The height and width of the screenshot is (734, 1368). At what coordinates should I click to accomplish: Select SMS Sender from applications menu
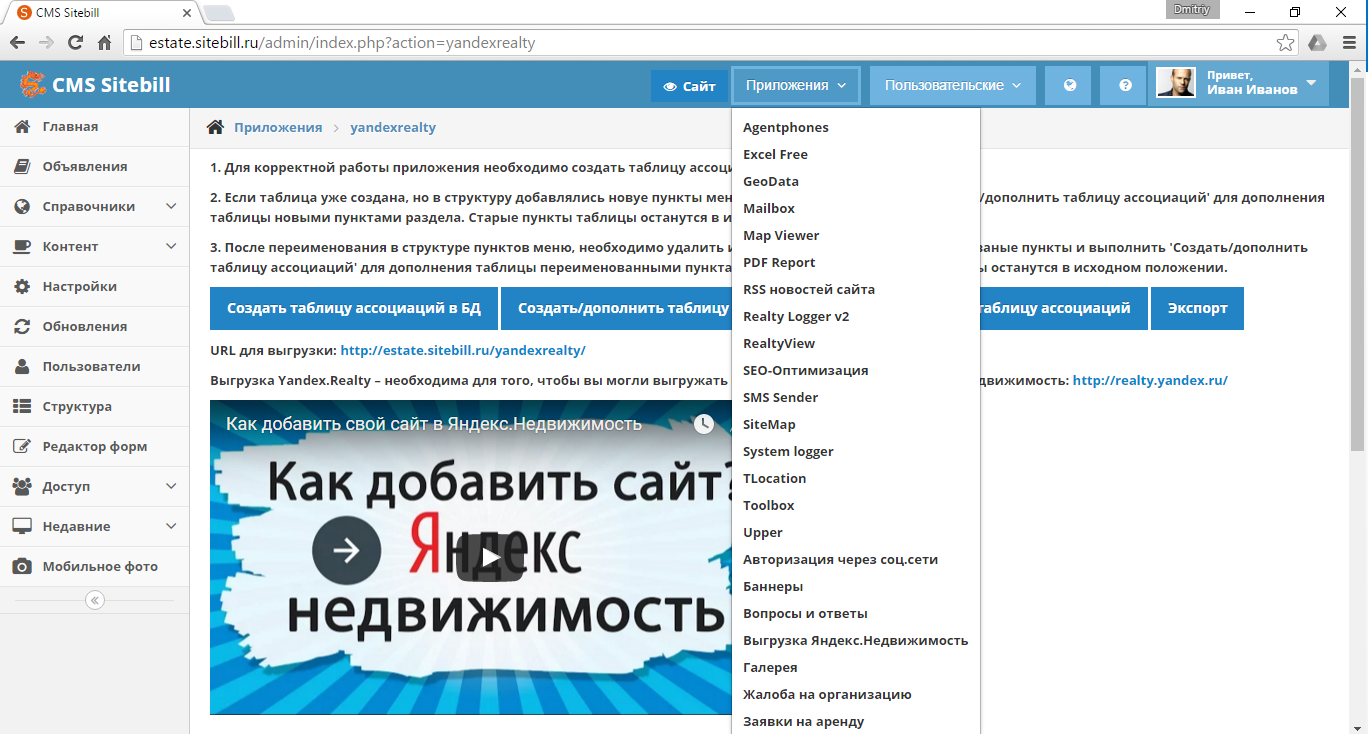coord(780,397)
